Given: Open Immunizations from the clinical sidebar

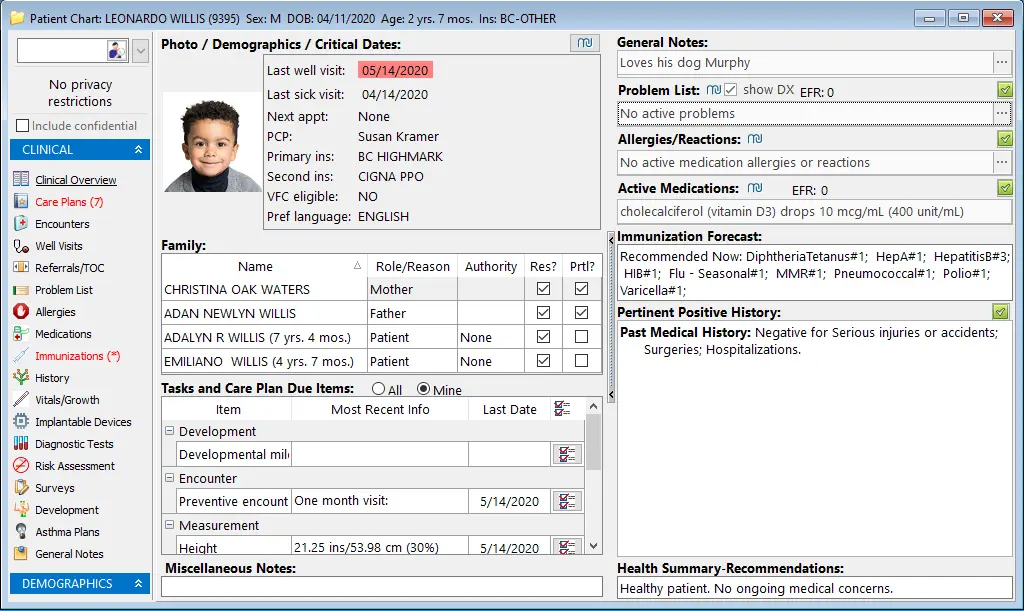Looking at the screenshot, I should click(77, 356).
